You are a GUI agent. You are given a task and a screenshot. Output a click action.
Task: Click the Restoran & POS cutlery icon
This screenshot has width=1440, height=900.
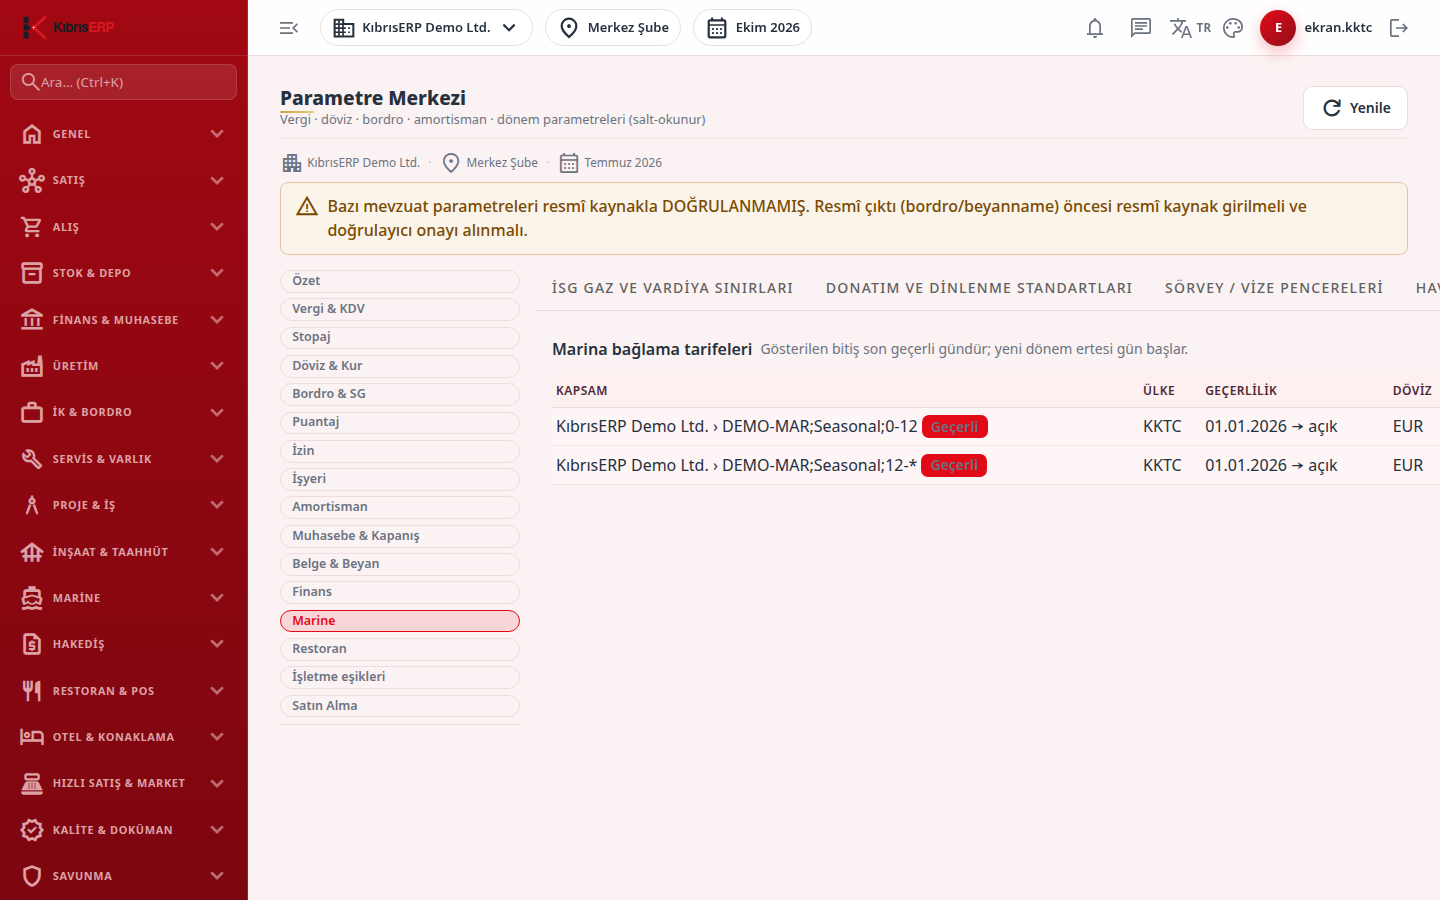(x=32, y=691)
